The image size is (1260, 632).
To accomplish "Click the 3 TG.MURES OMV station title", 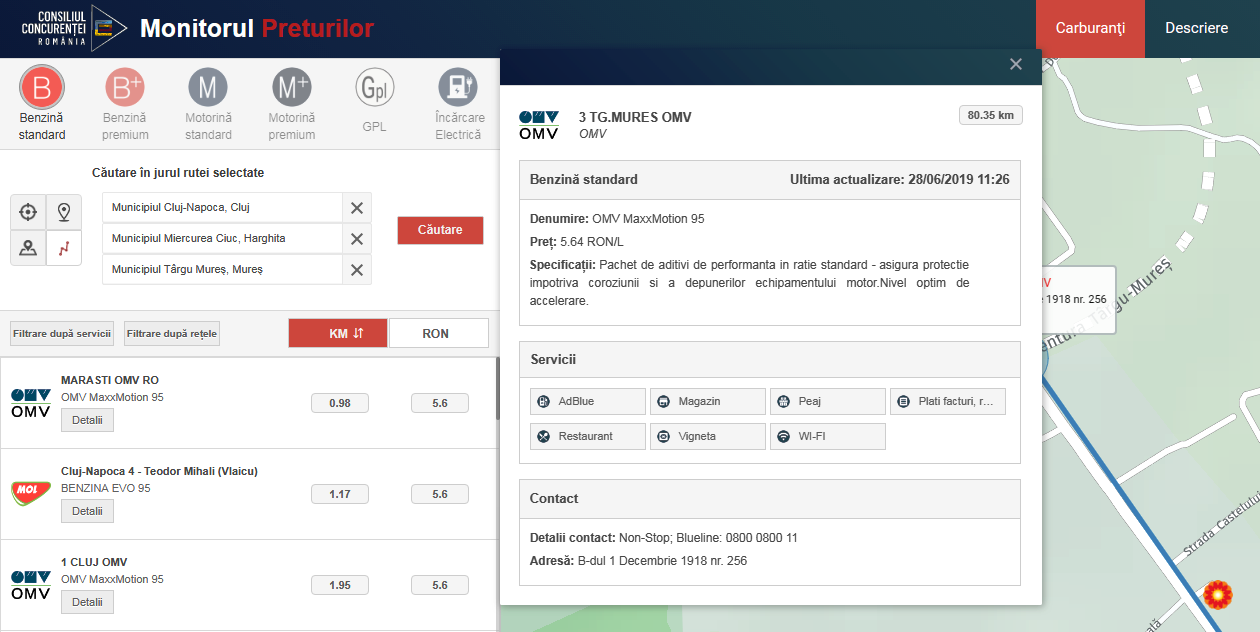I will point(635,117).
